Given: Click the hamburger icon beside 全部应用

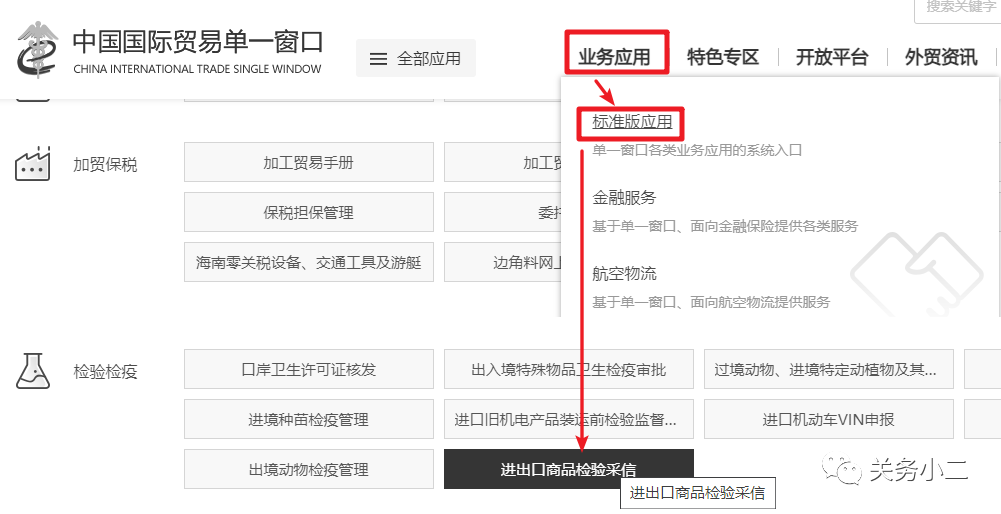Looking at the screenshot, I should coord(379,59).
